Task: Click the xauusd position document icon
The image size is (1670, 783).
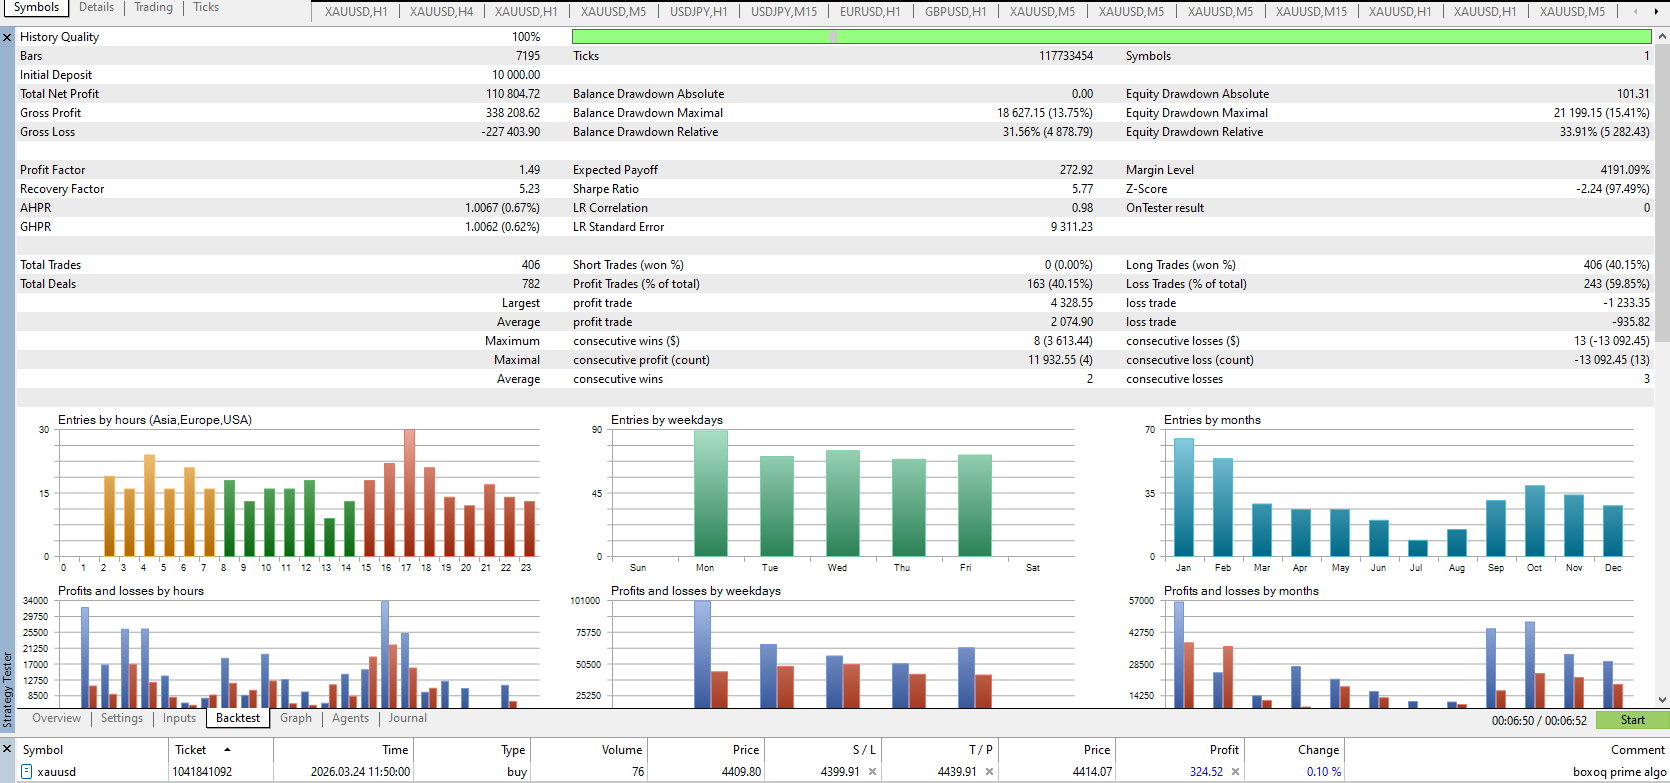Action: [27, 772]
